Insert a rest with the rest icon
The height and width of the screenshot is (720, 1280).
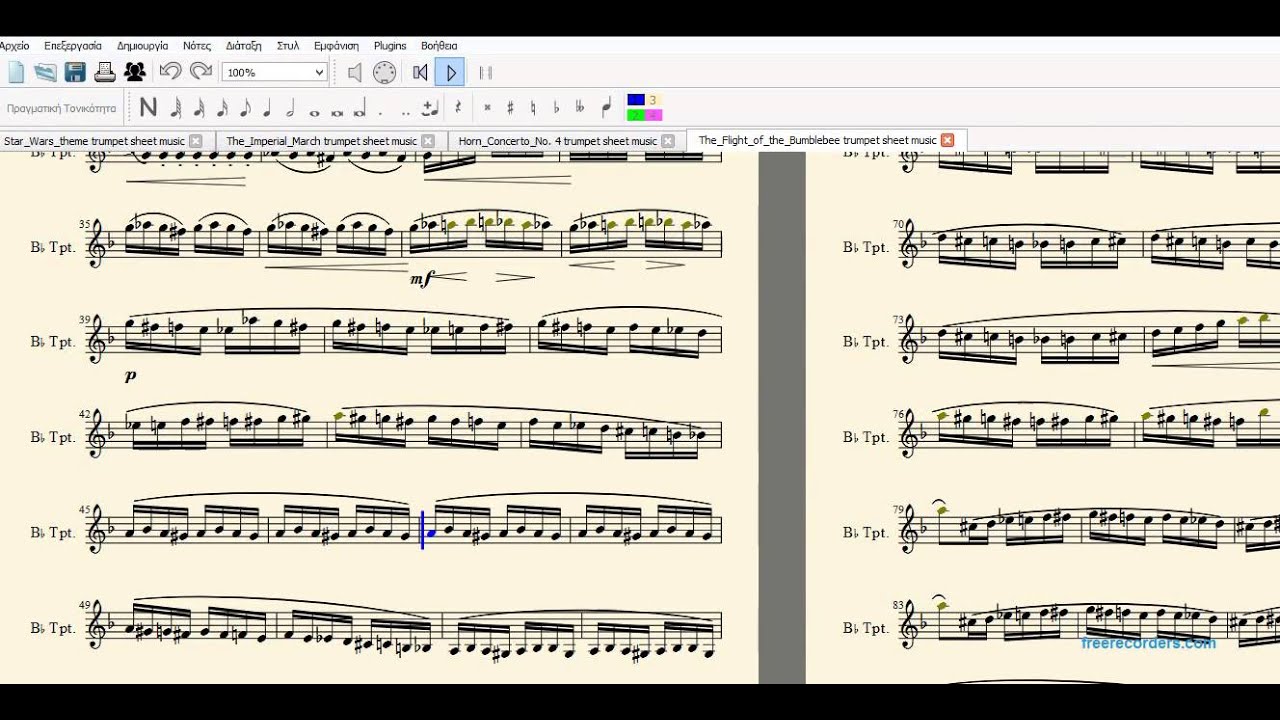pyautogui.click(x=458, y=108)
